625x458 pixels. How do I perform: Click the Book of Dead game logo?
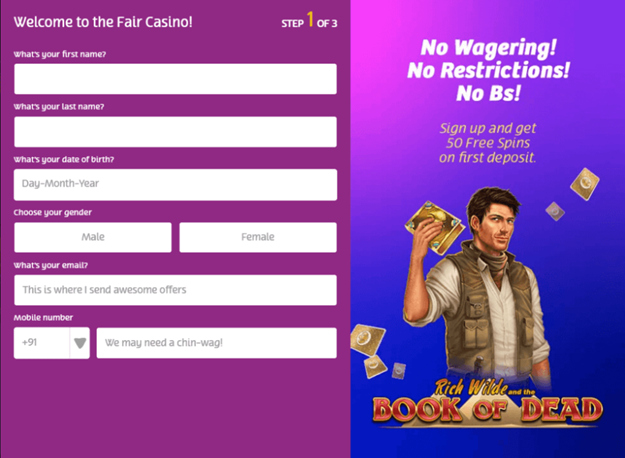487,405
